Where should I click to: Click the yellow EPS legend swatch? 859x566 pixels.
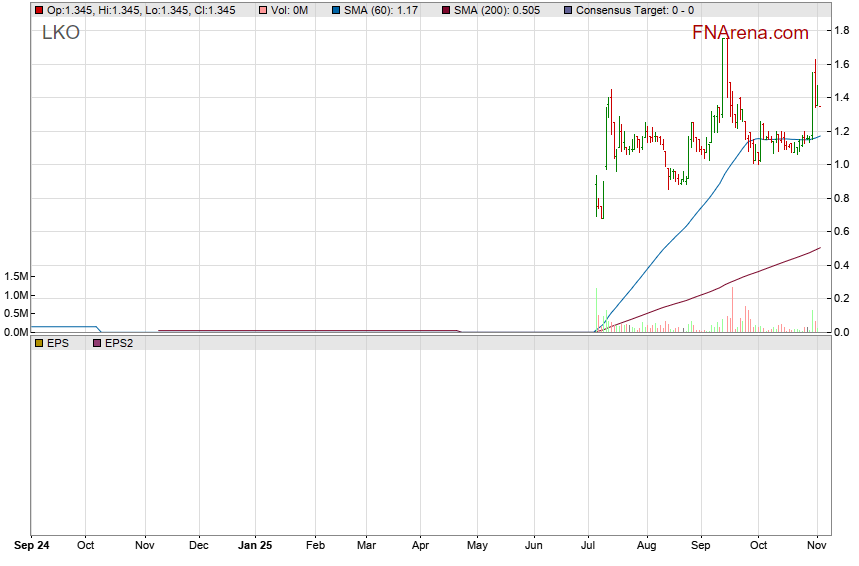pos(39,343)
